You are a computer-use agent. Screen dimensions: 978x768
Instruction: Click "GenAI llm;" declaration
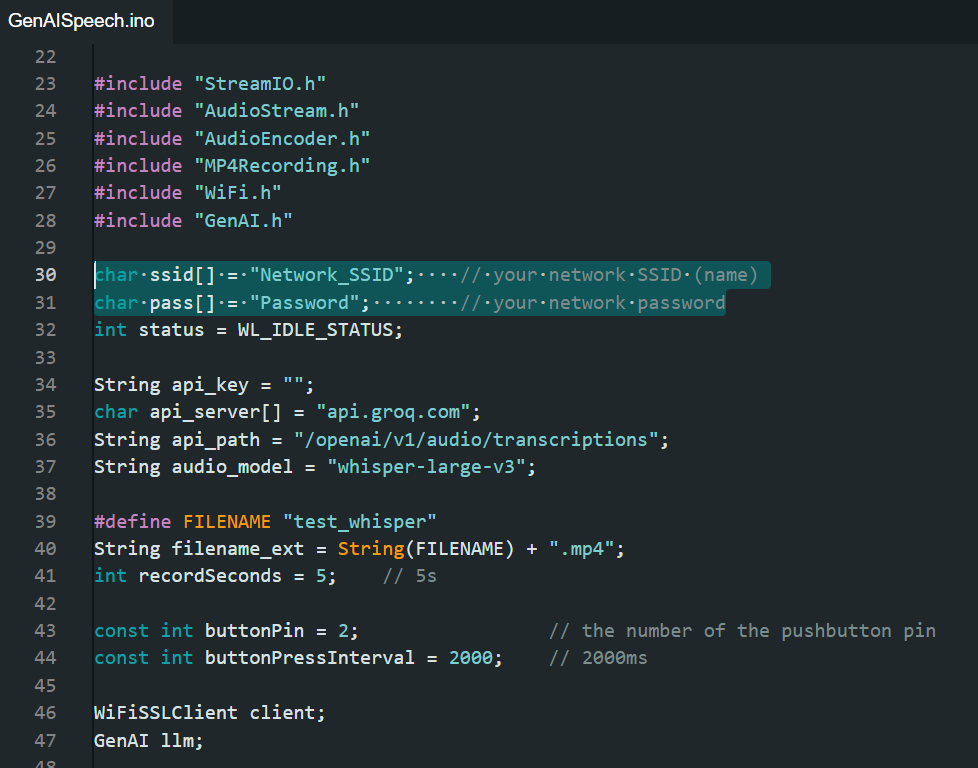point(149,741)
